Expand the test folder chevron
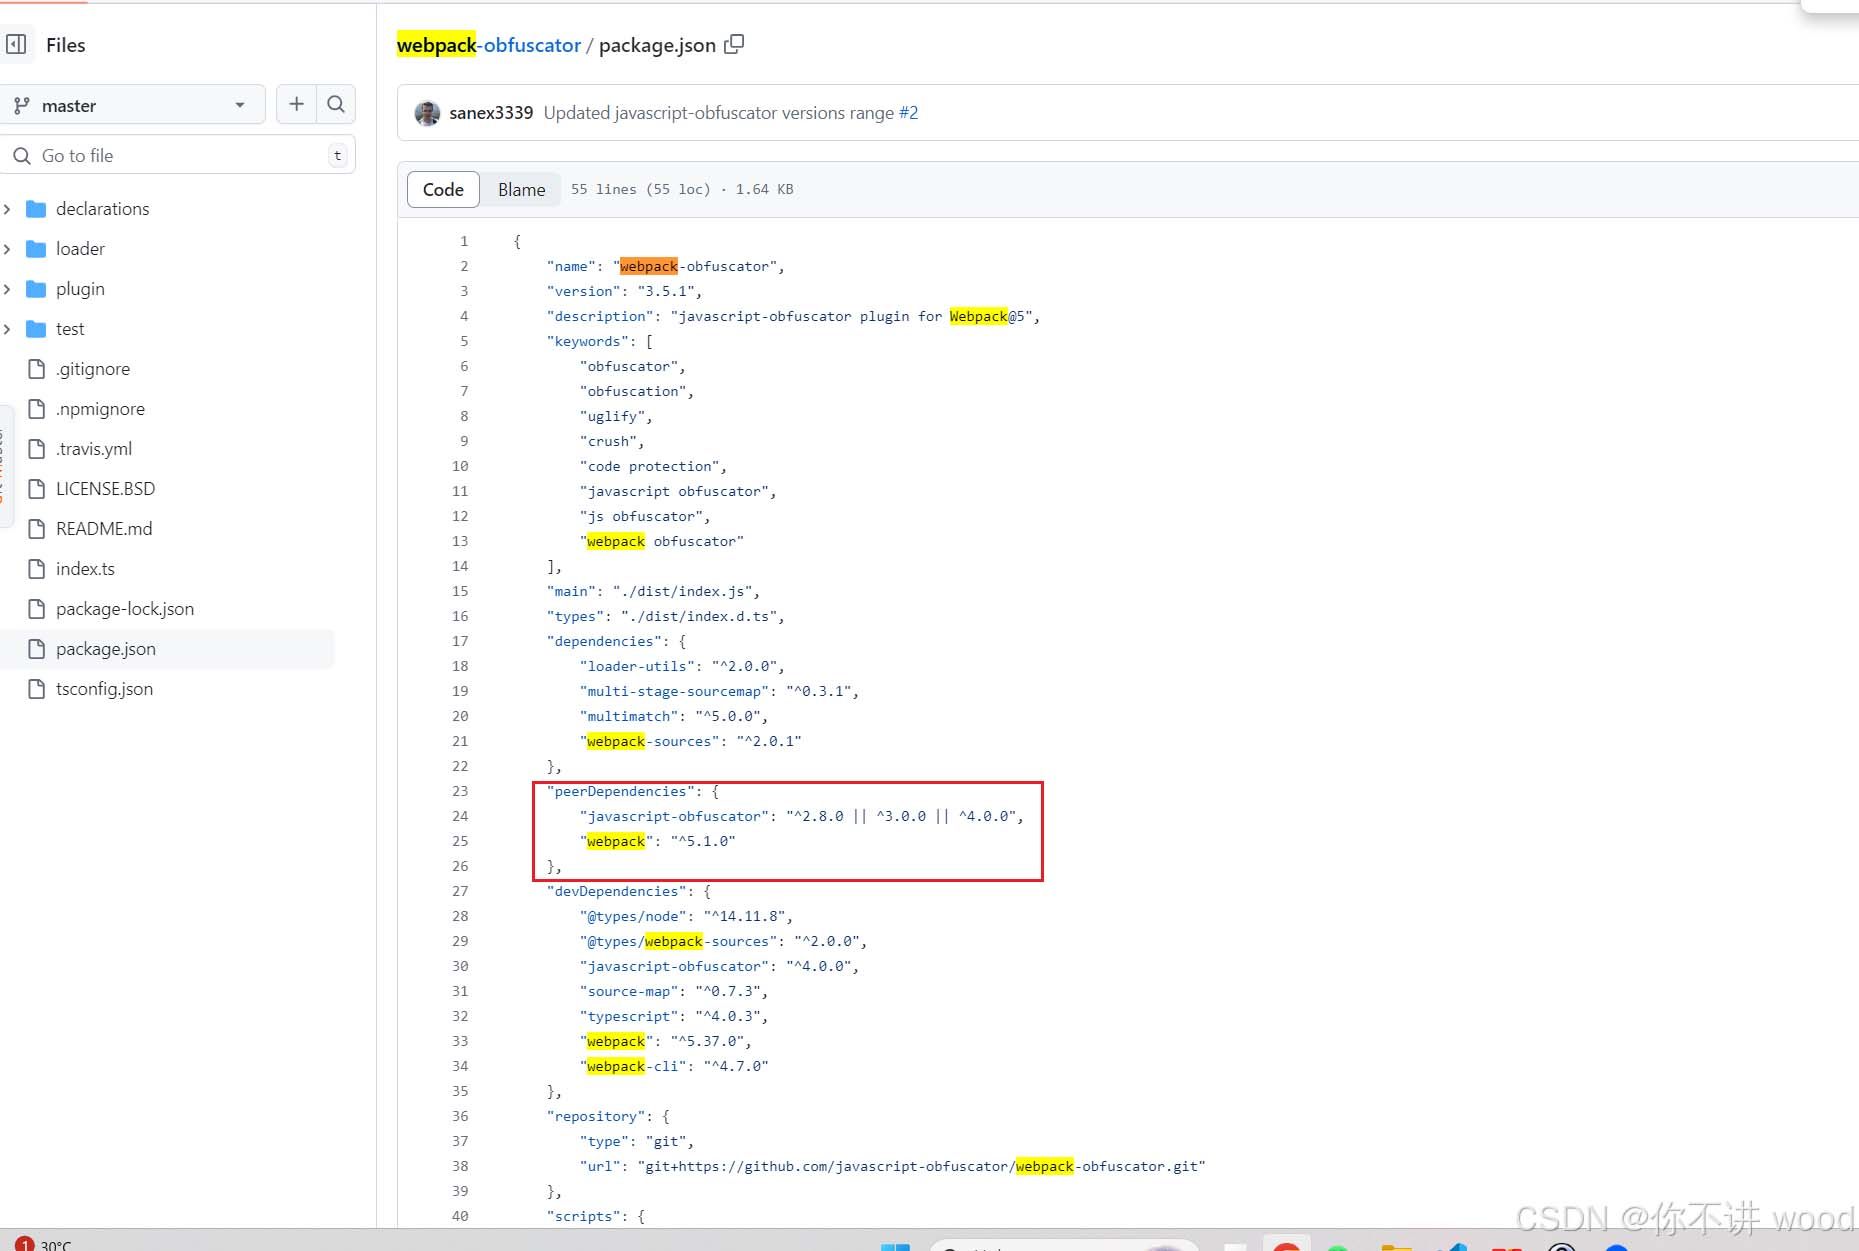 pos(8,329)
